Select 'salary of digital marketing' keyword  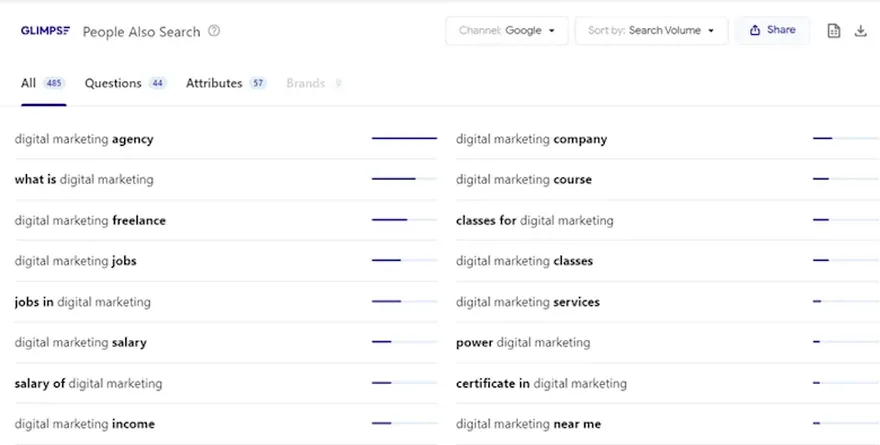(89, 383)
